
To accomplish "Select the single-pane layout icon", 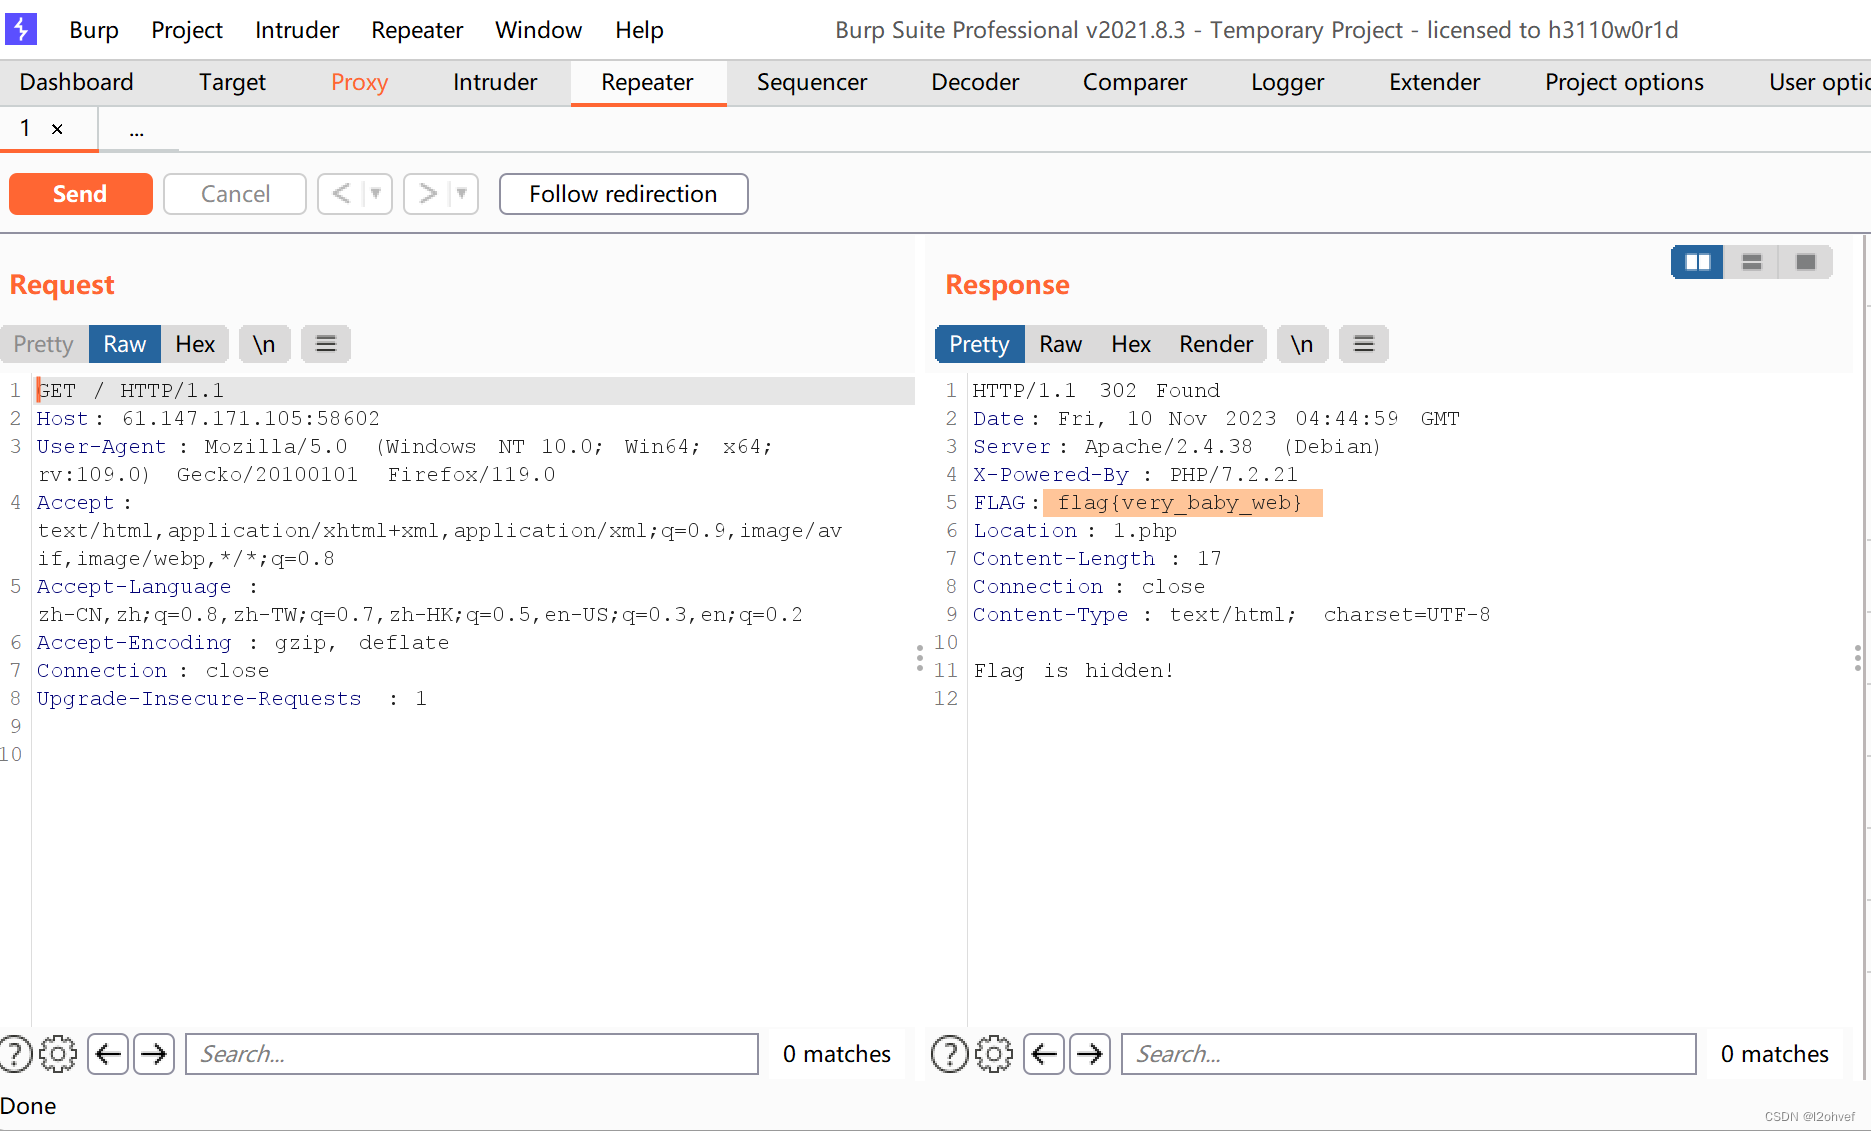I will (1805, 262).
